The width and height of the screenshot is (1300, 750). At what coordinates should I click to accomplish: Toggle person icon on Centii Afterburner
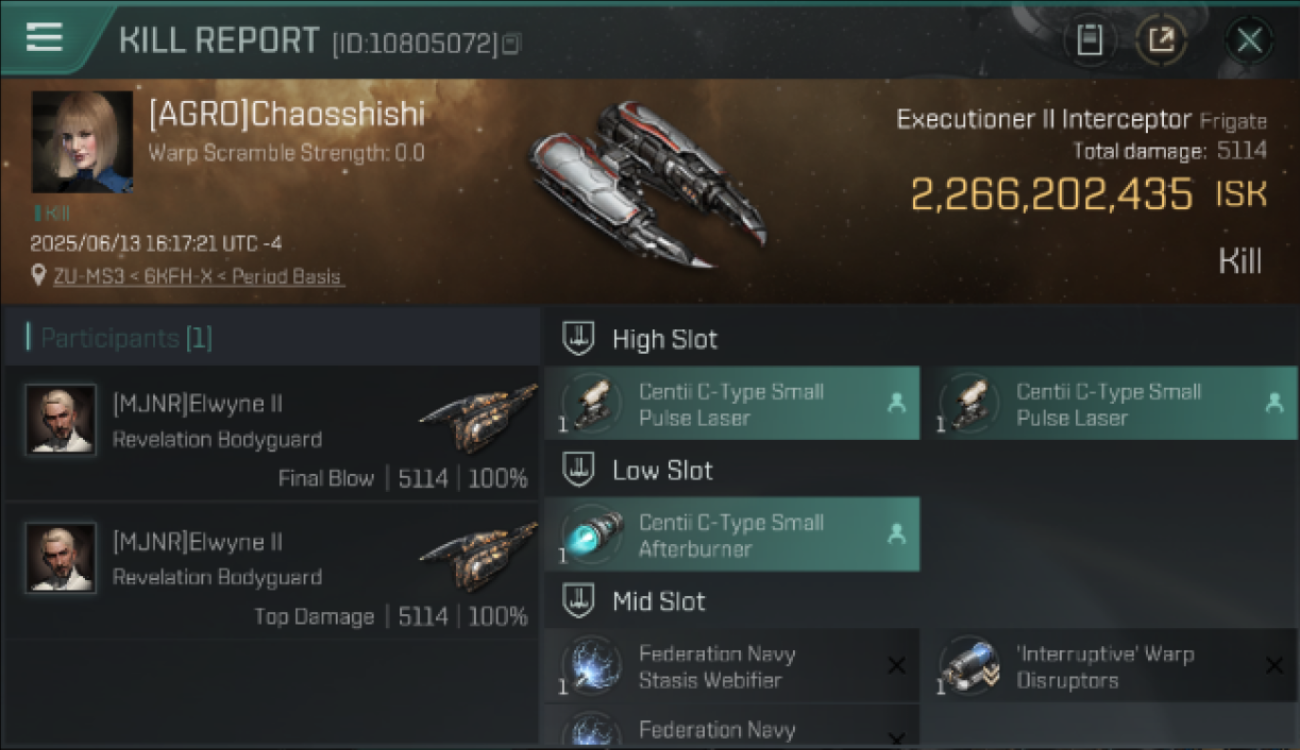(896, 534)
